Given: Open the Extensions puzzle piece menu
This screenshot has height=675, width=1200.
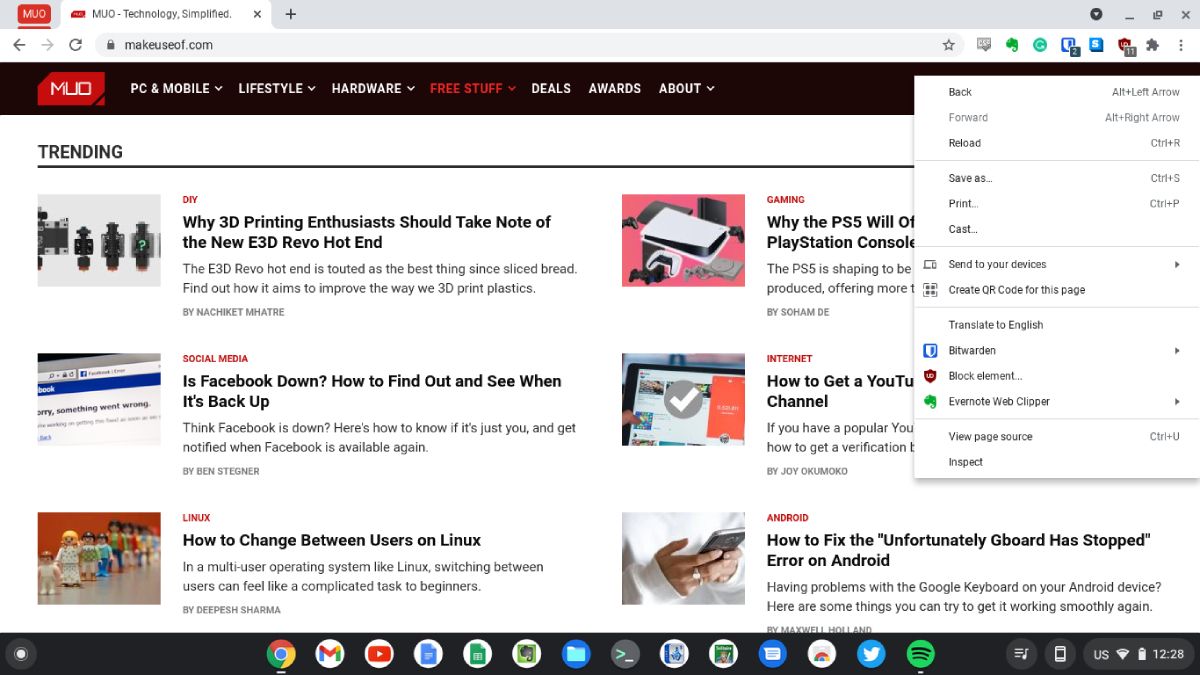Looking at the screenshot, I should [1152, 45].
